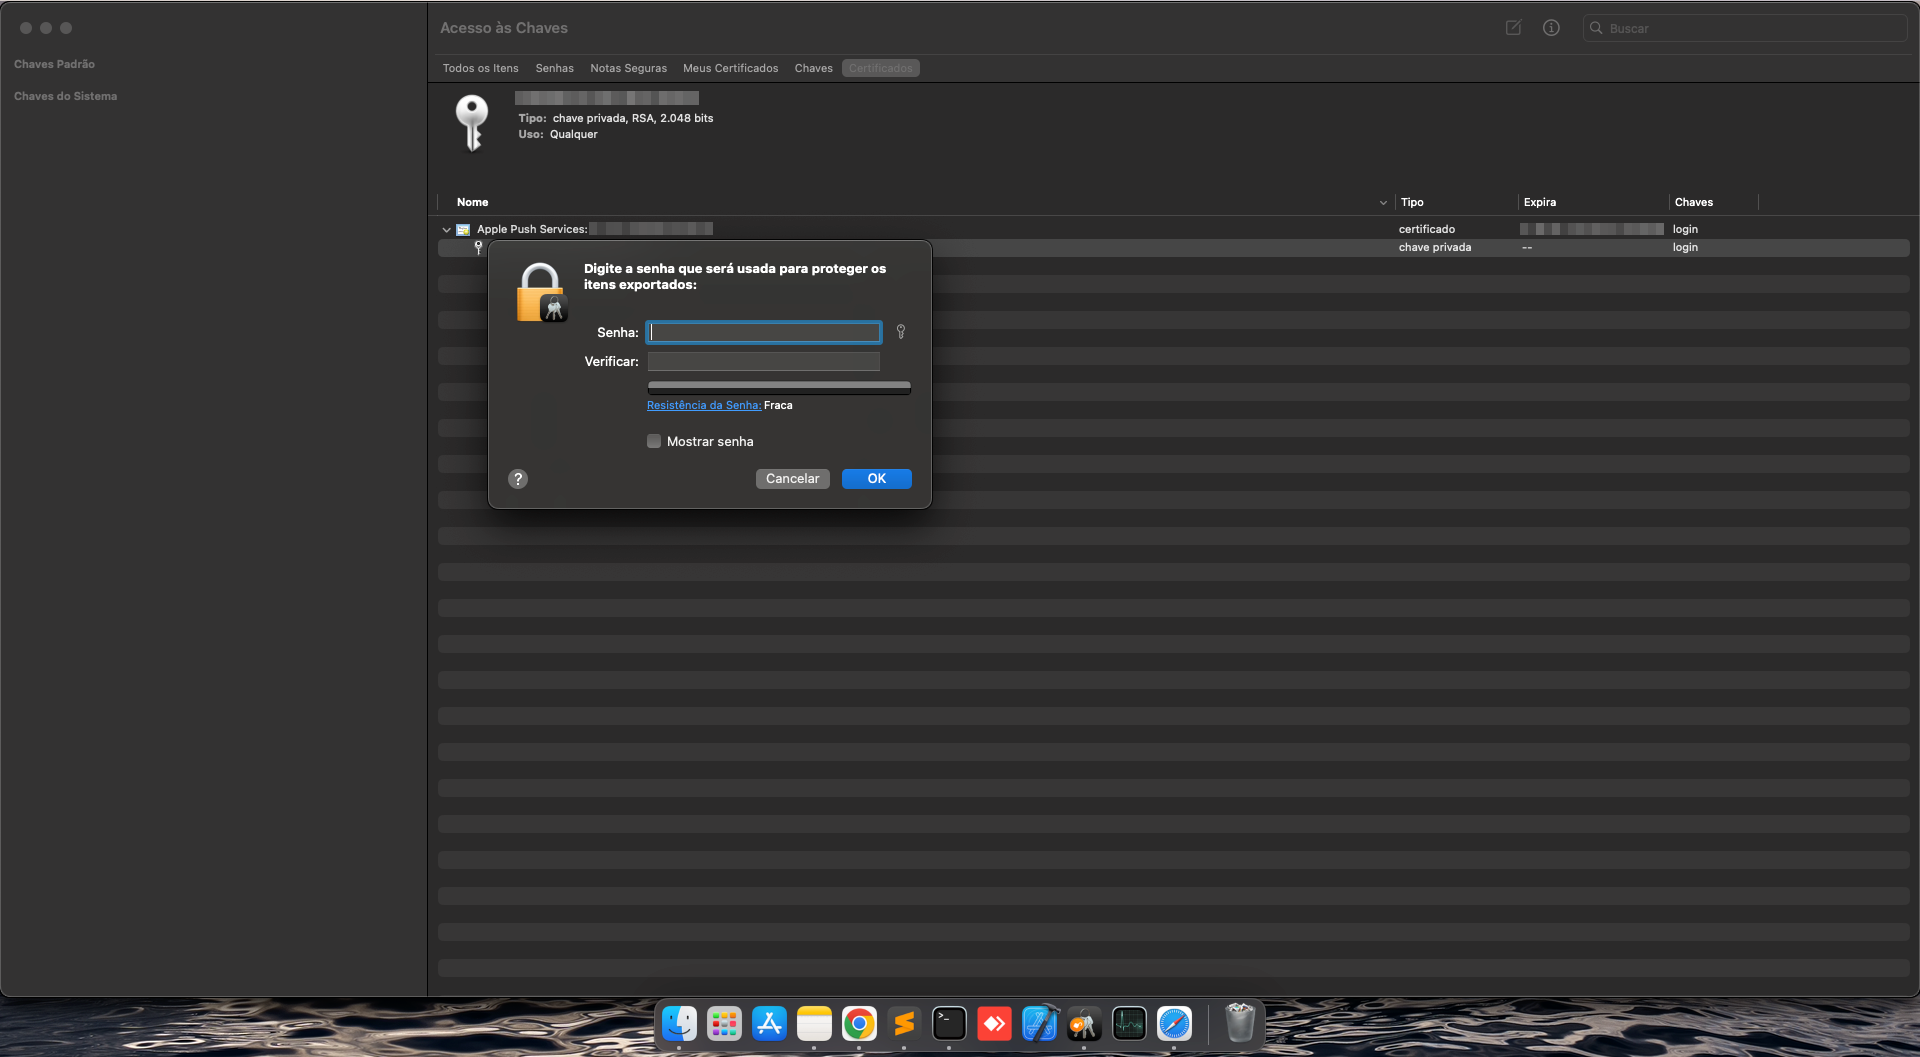Launch App Store from the Dock
This screenshot has height=1057, width=1920.
[x=769, y=1024]
